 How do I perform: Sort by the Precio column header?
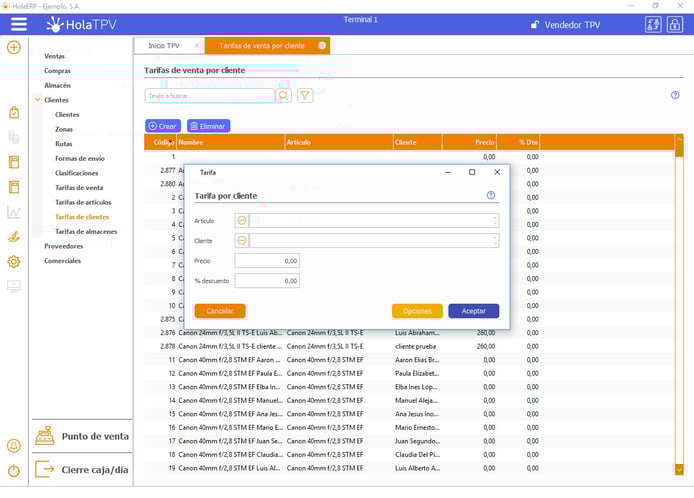click(469, 142)
